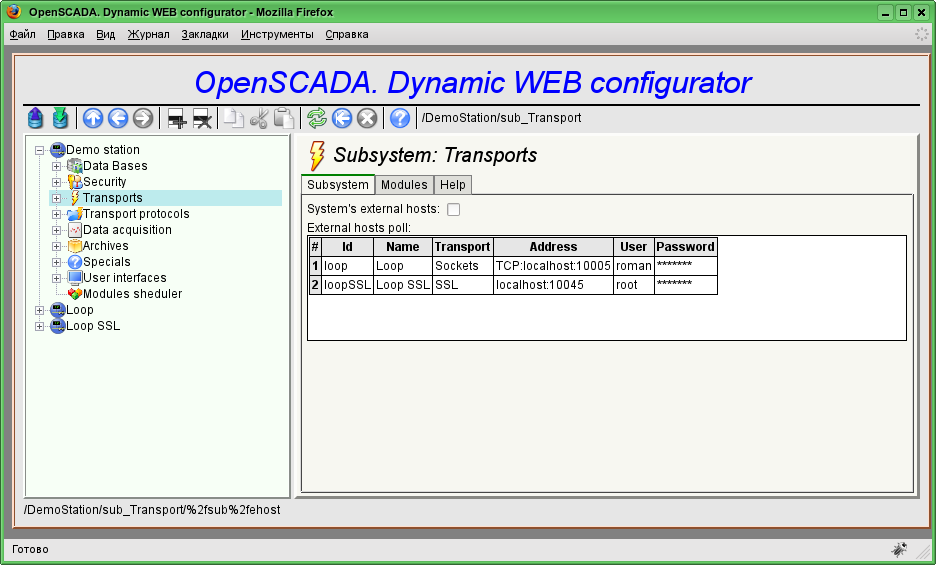Toggle System's external hosts checkbox

[x=454, y=209]
